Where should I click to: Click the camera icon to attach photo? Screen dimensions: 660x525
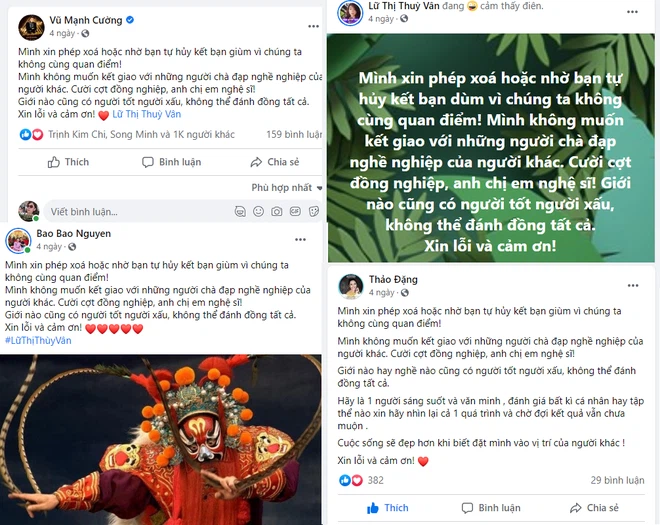277,211
